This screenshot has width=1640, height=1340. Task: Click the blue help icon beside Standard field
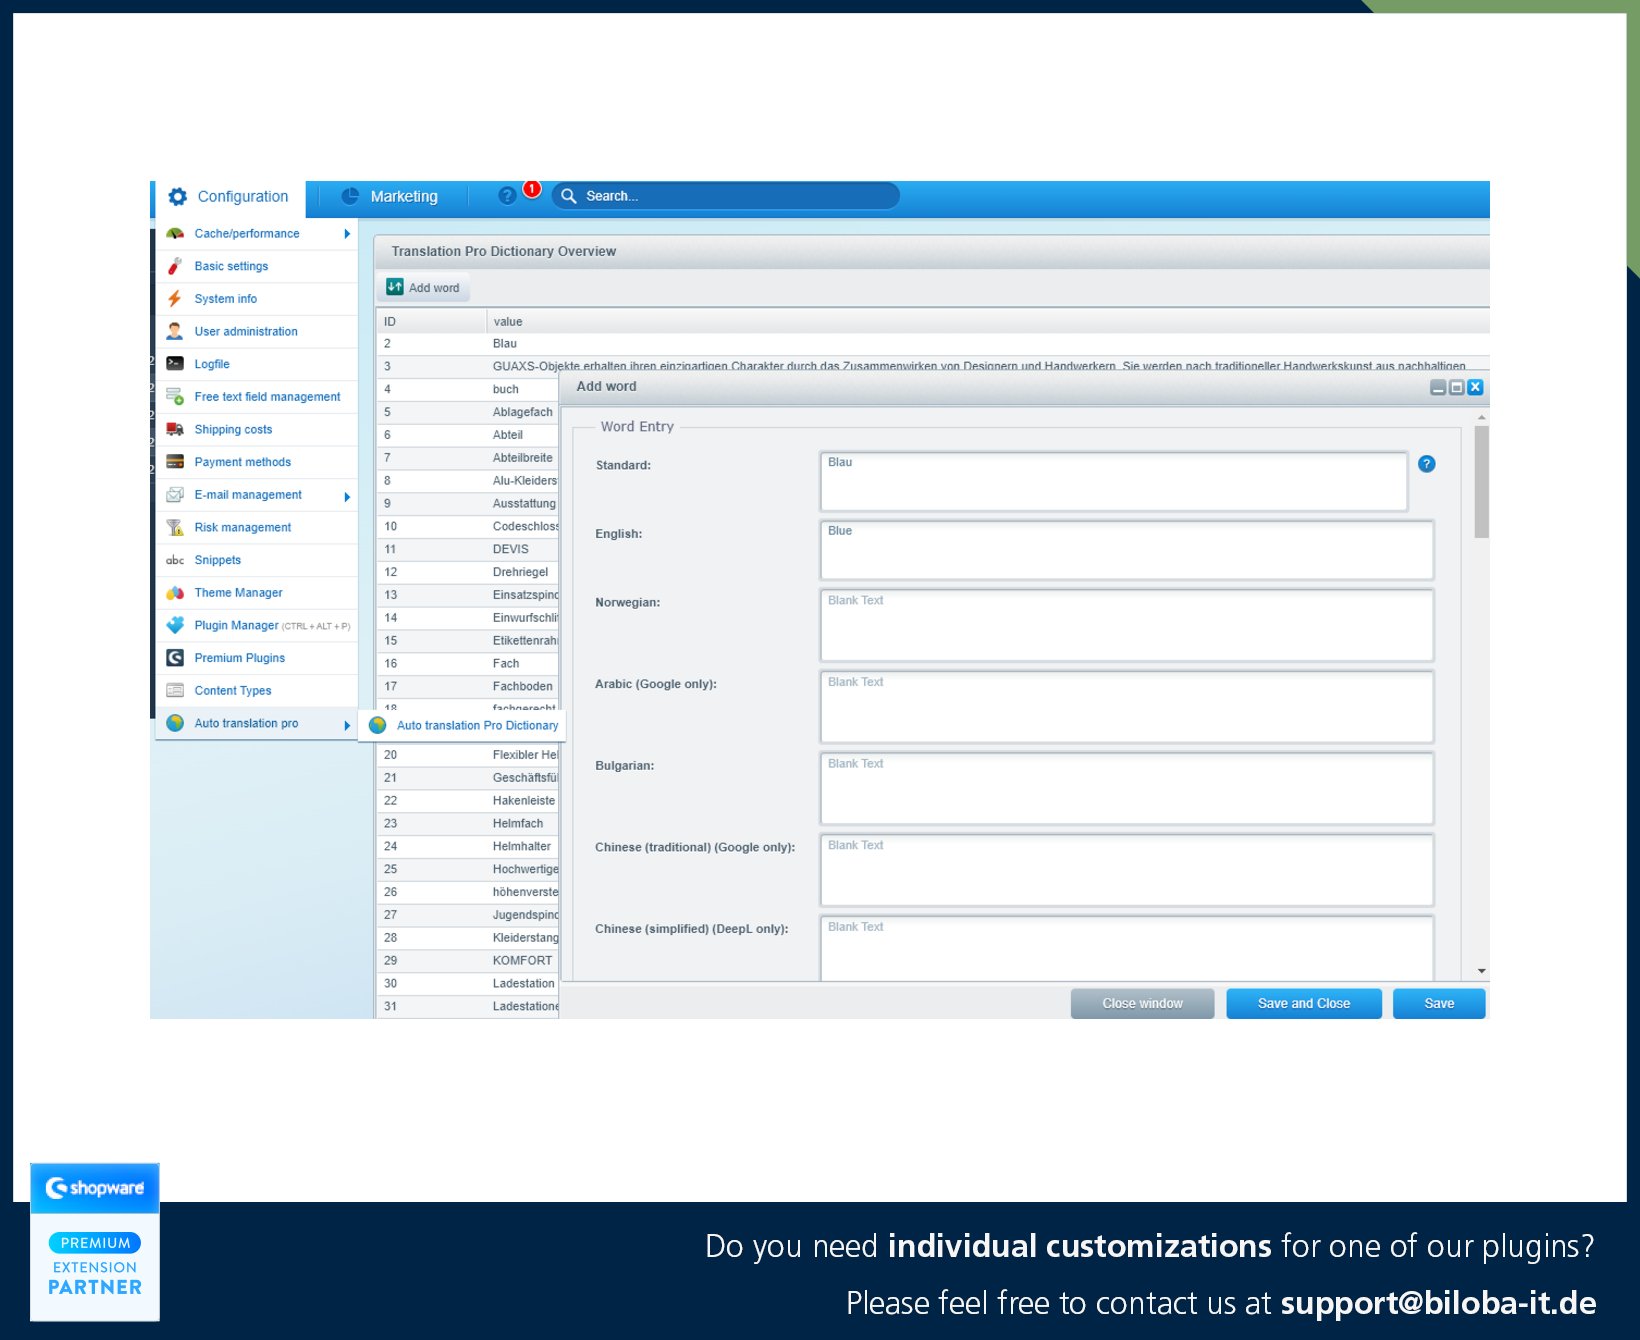(x=1427, y=464)
